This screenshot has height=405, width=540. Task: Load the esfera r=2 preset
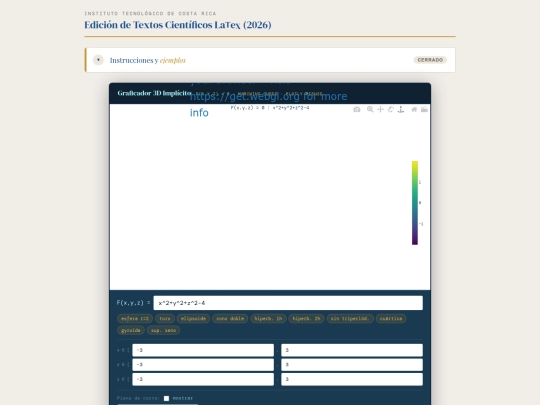tap(135, 319)
